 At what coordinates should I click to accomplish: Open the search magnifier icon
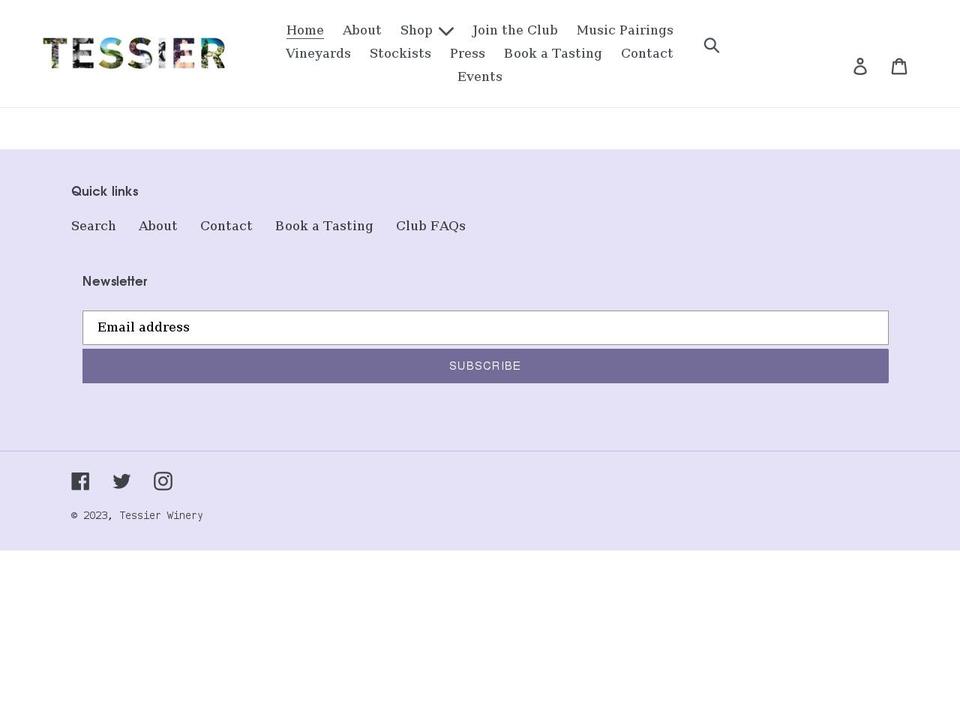711,45
